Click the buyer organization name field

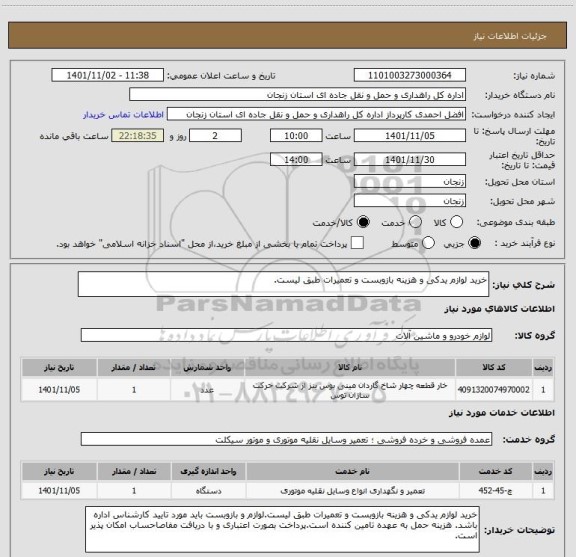[x=298, y=95]
